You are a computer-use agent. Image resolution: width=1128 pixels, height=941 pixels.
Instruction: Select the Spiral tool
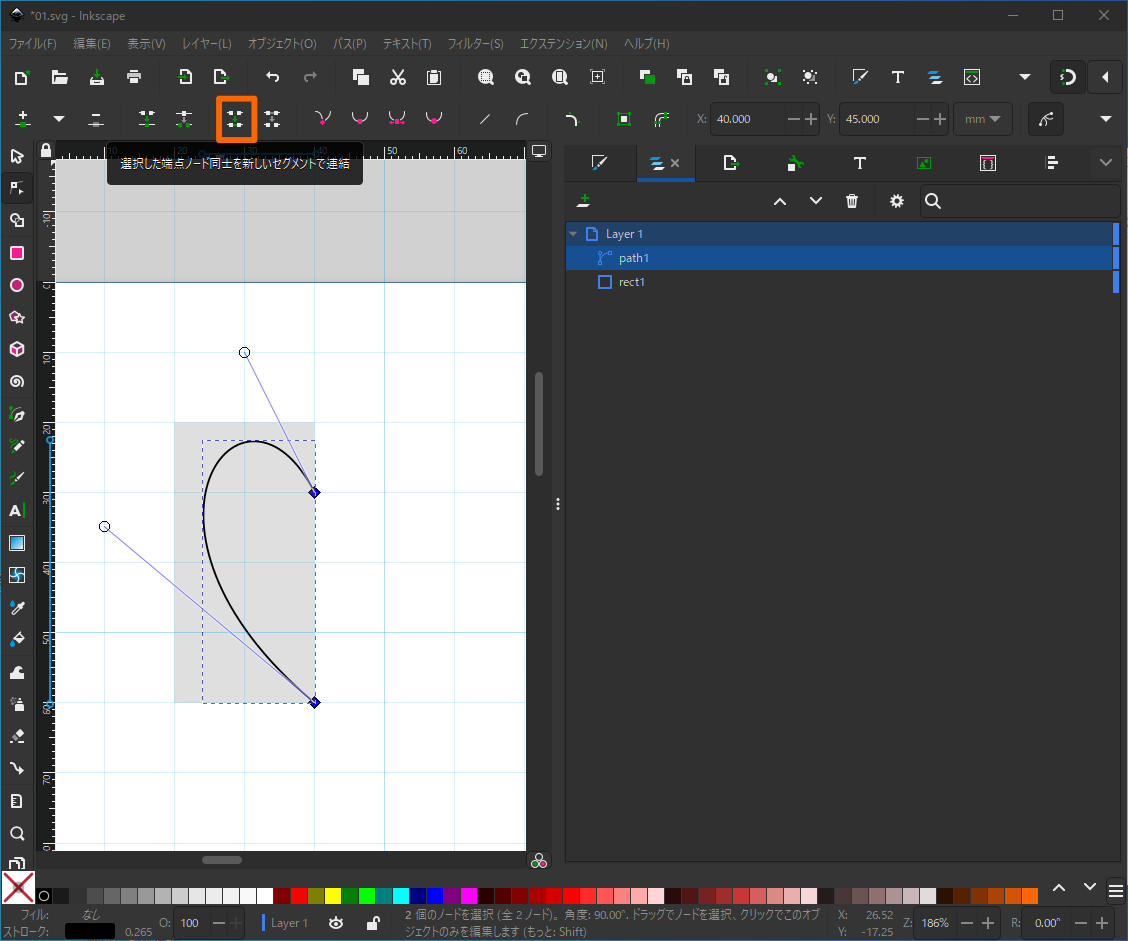17,382
